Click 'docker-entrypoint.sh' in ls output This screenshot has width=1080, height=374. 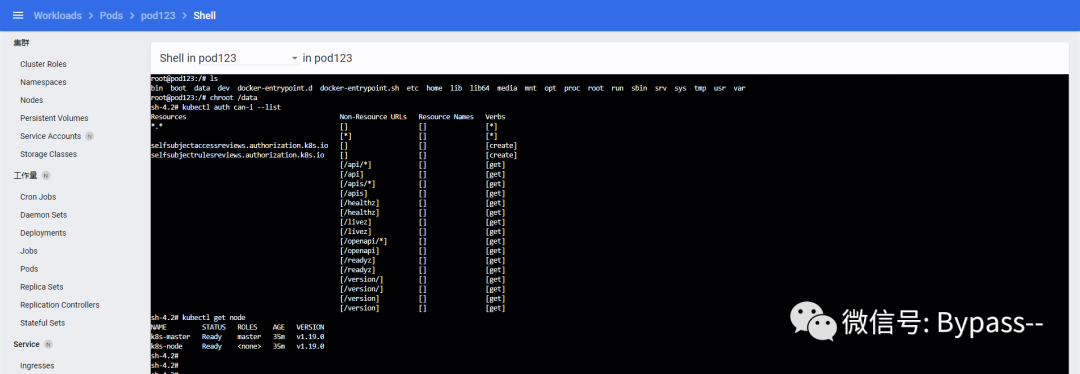pos(359,88)
